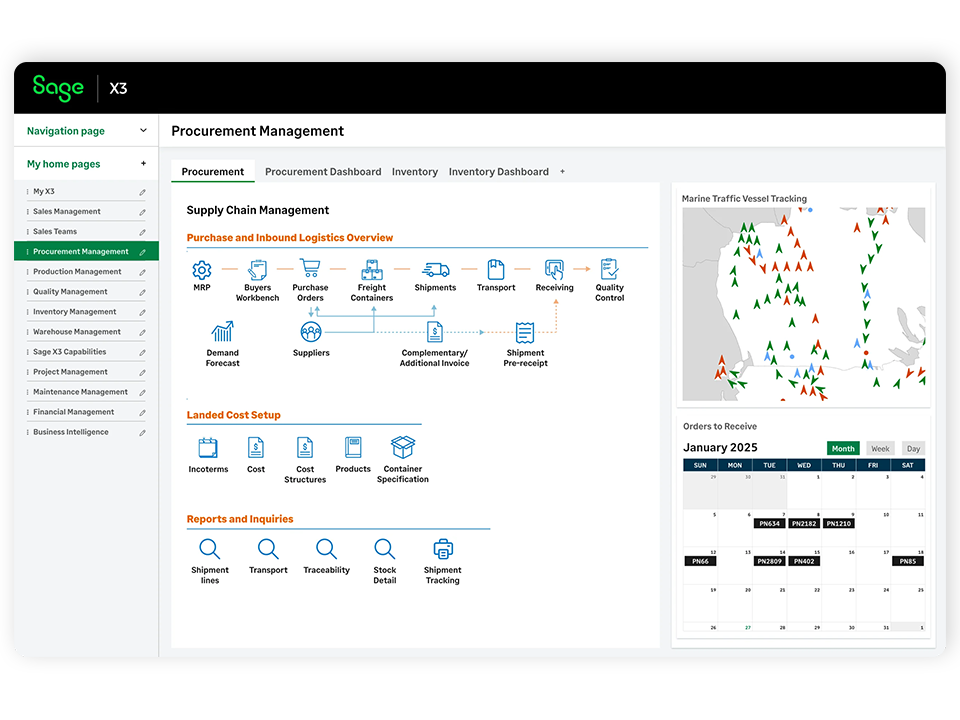Screen dimensions: 960x720
Task: Click the Buyers Workbench icon
Action: point(257,270)
